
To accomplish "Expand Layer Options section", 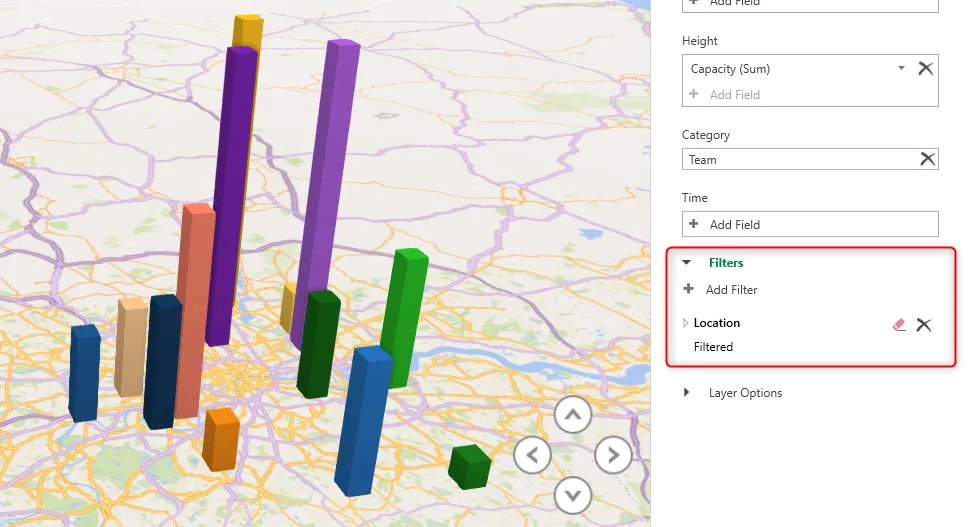I will (x=686, y=392).
